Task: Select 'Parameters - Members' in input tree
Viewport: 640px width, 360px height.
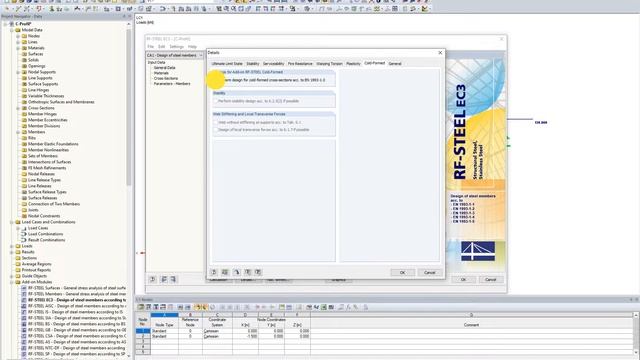Action: (x=172, y=84)
